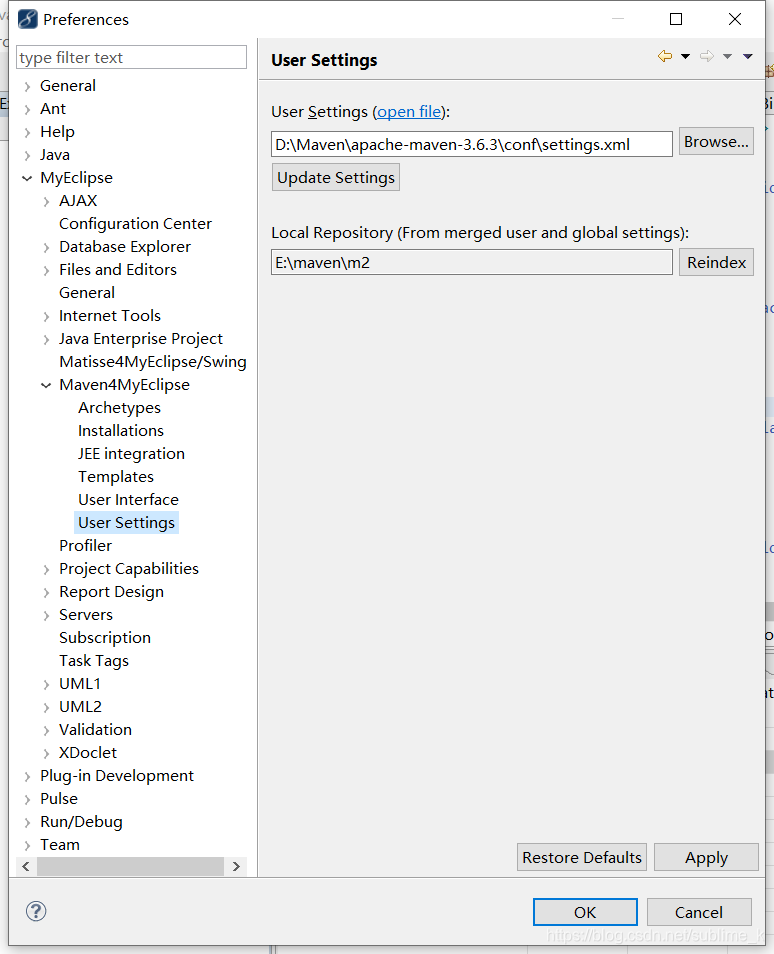The height and width of the screenshot is (954, 774).
Task: Open the settings file via open file link
Action: (x=409, y=112)
